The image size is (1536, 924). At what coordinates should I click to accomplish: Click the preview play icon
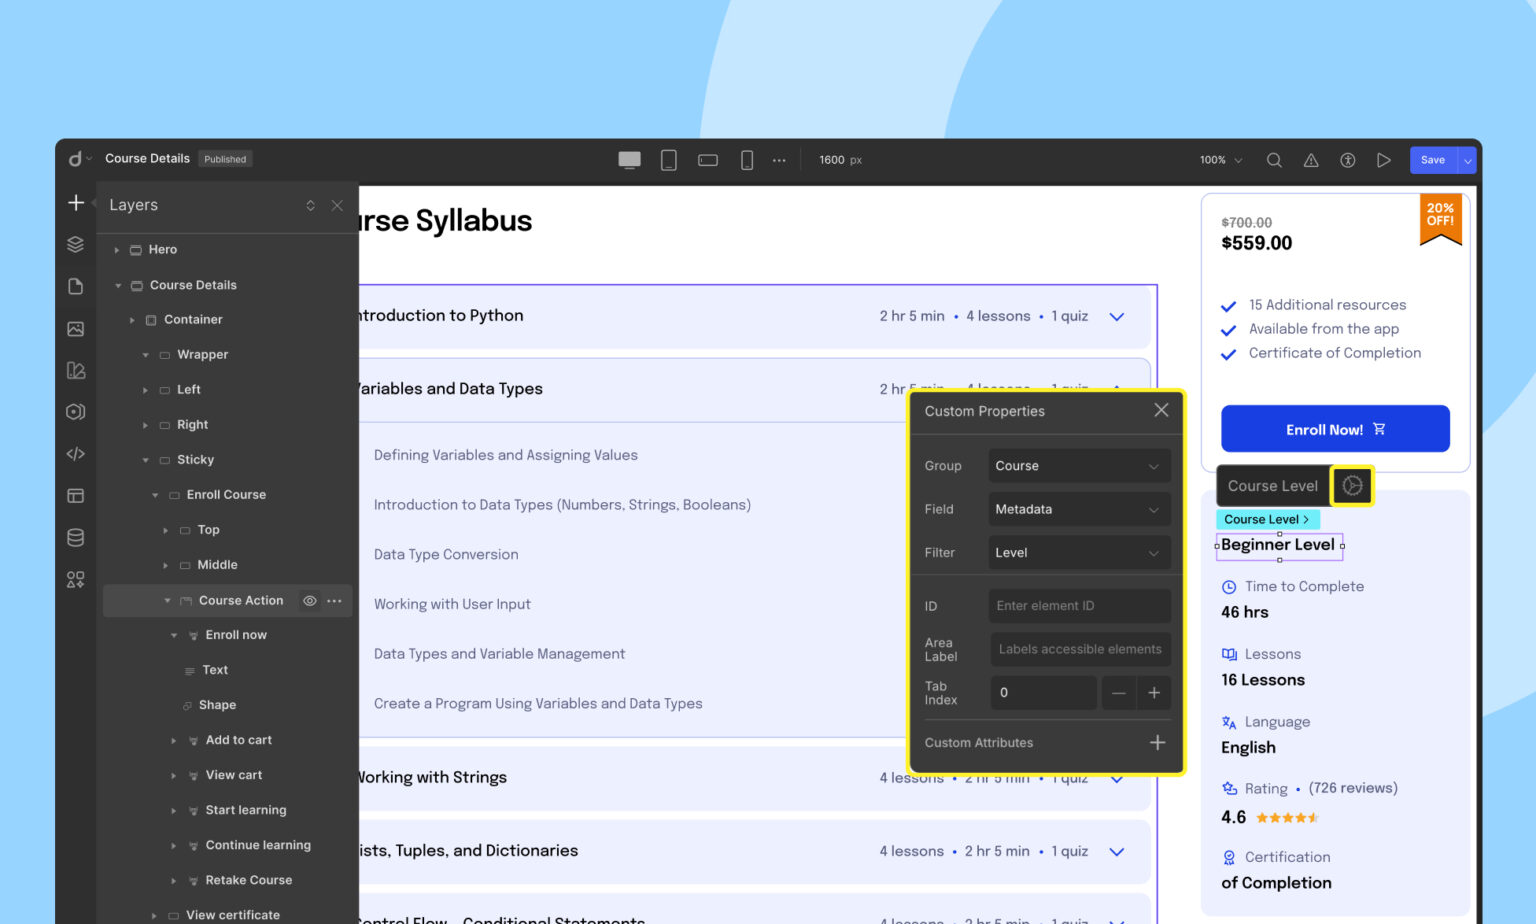(1383, 160)
